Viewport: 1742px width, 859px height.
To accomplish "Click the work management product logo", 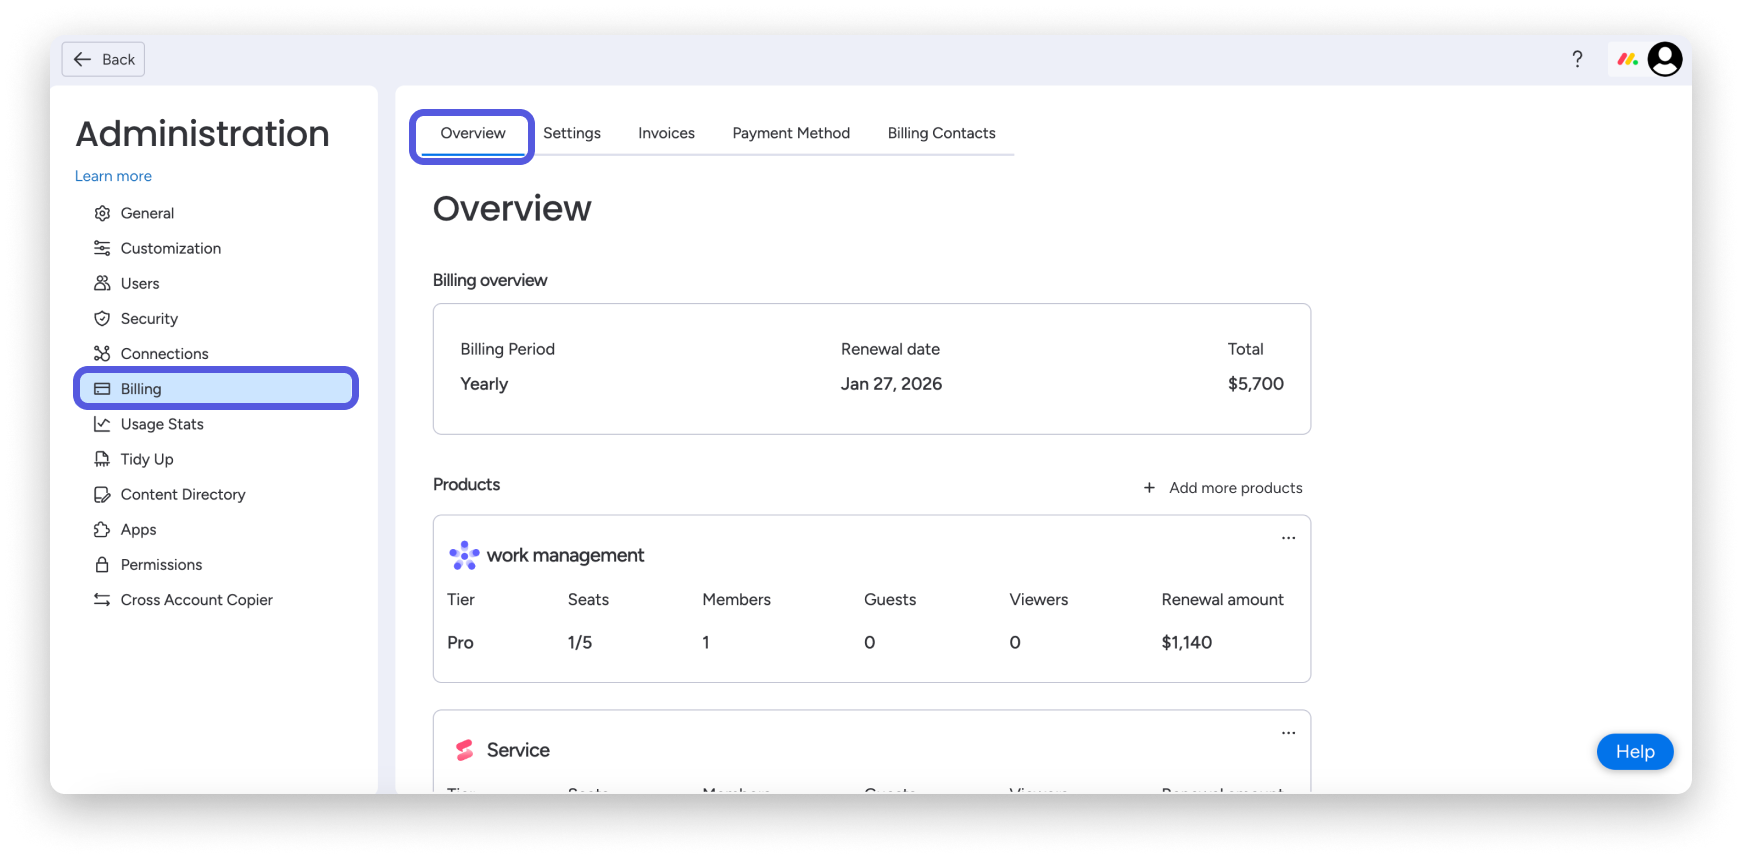I will 464,555.
